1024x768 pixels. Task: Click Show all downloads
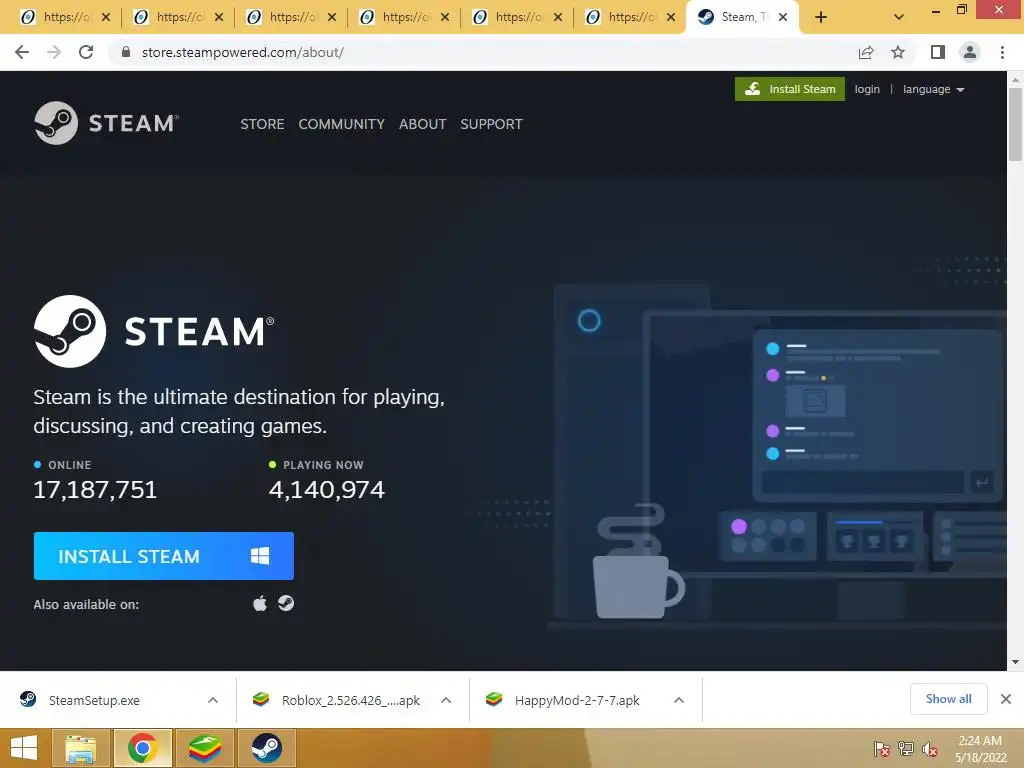pos(948,699)
